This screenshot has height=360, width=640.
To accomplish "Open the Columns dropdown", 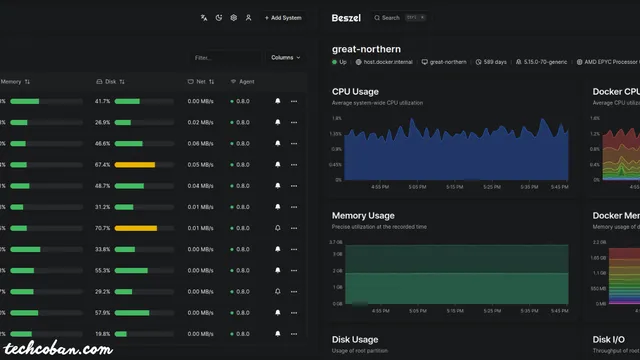I will (286, 58).
